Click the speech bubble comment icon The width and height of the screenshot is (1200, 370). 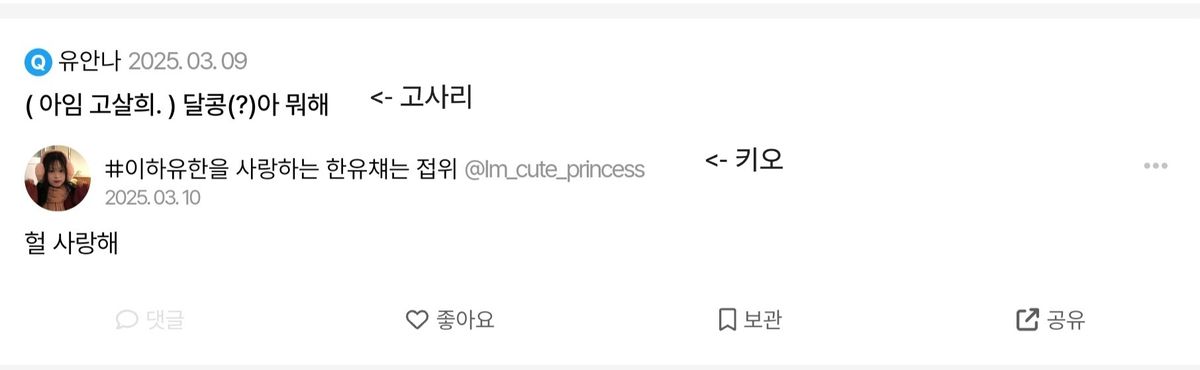tap(127, 320)
